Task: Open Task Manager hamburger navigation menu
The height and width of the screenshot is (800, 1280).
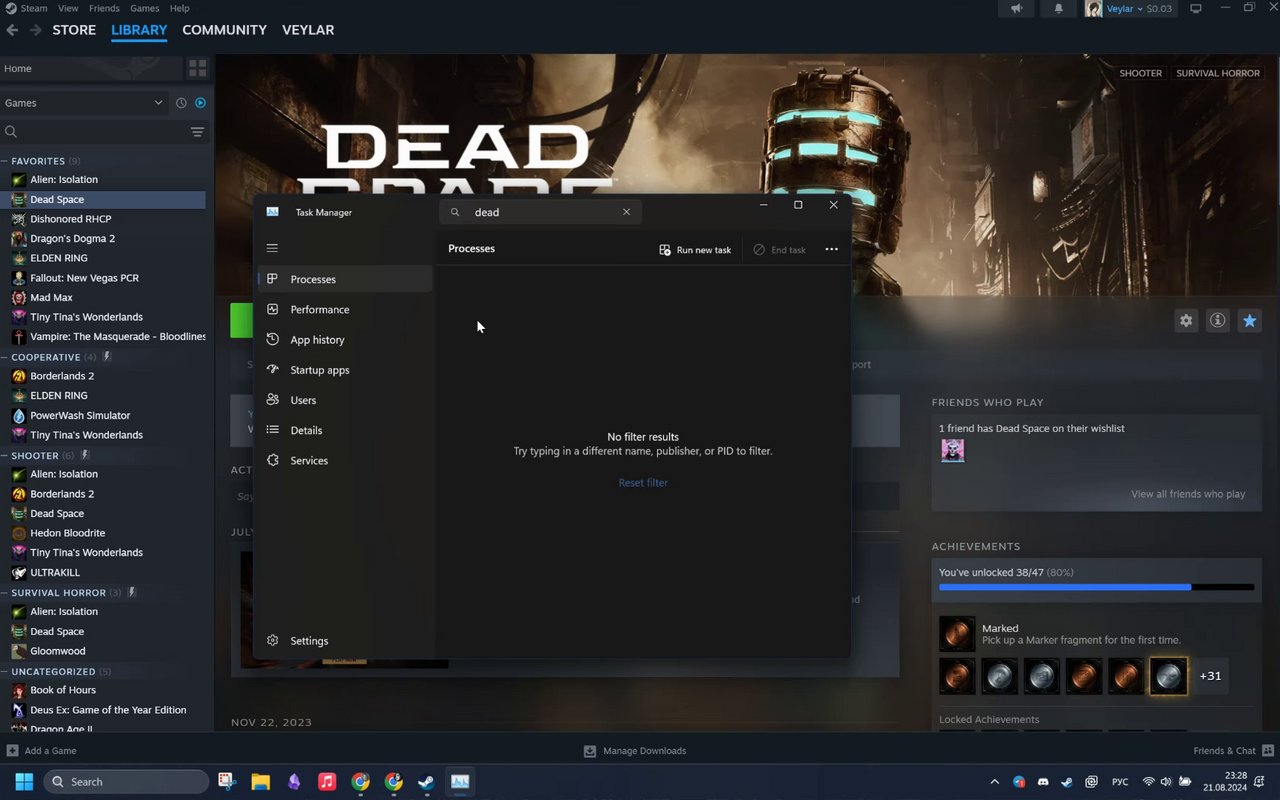Action: [x=272, y=248]
